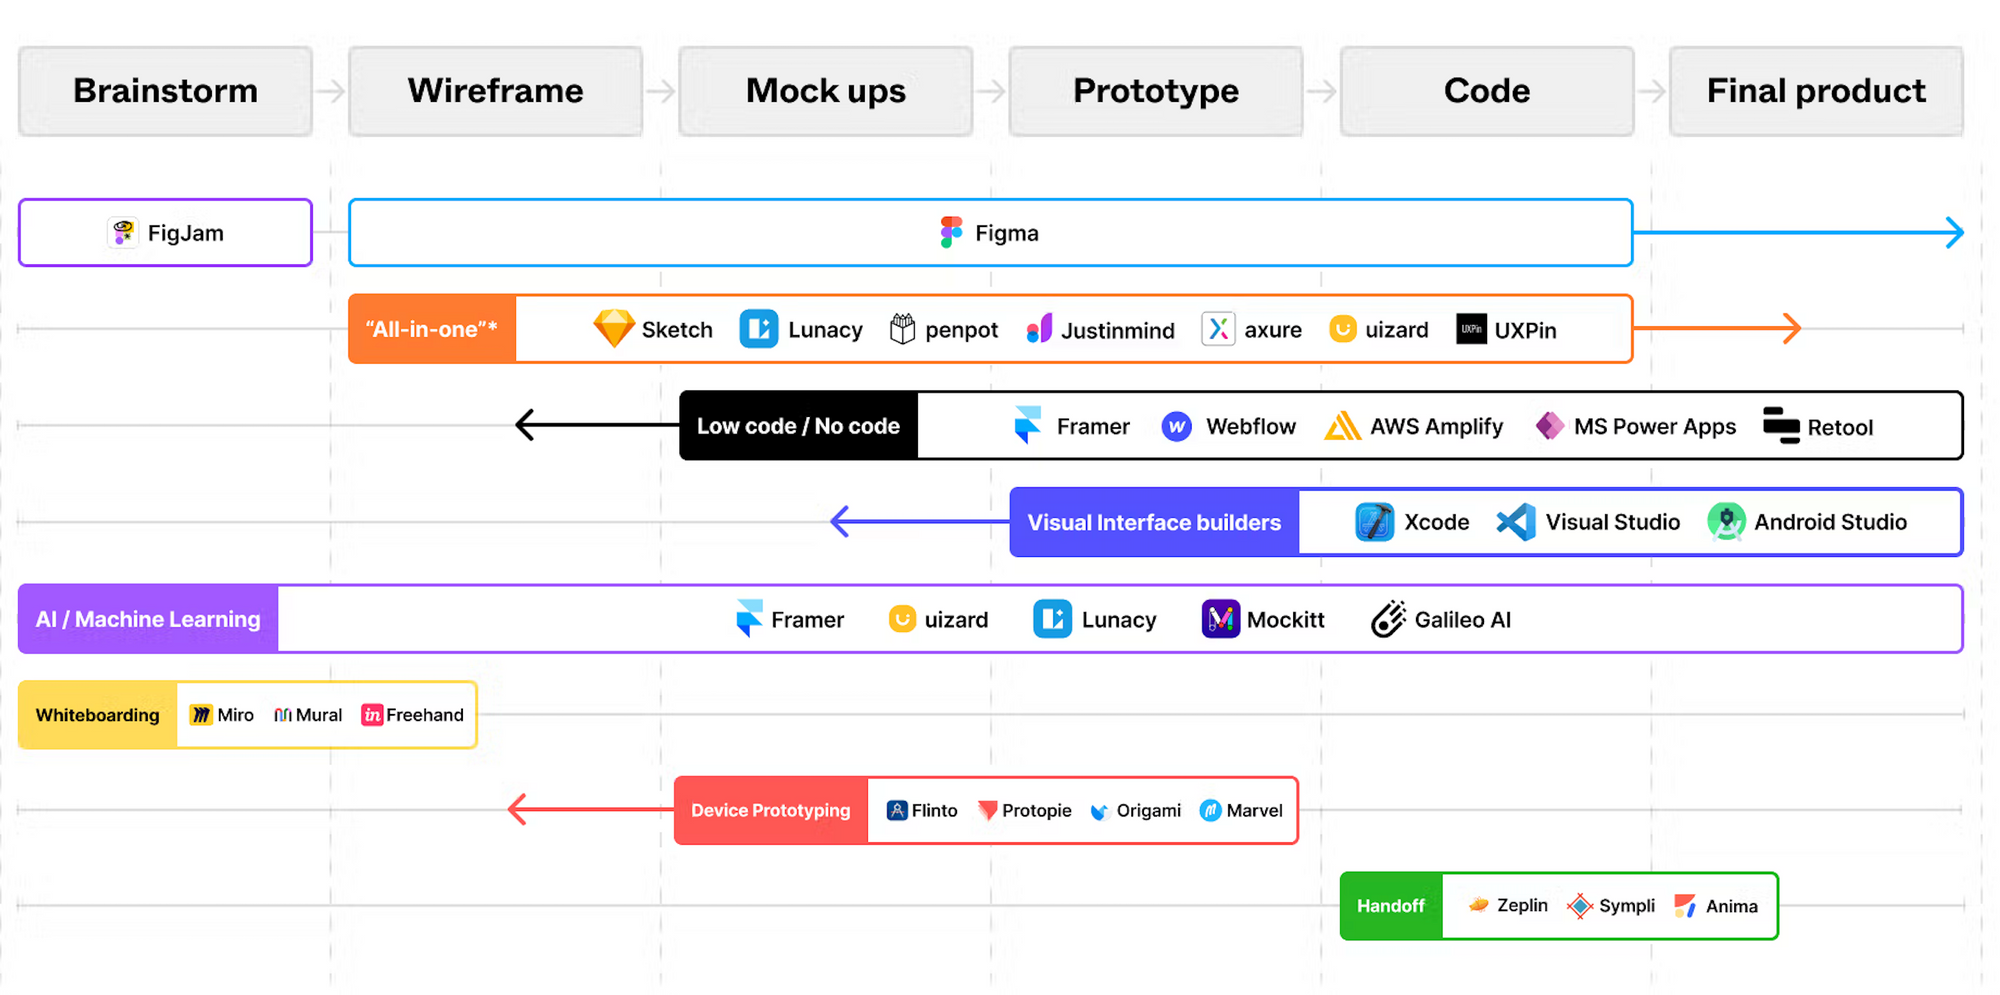Screen dimensions: 2000x995
Task: Click the Marvel icon
Action: (1210, 810)
